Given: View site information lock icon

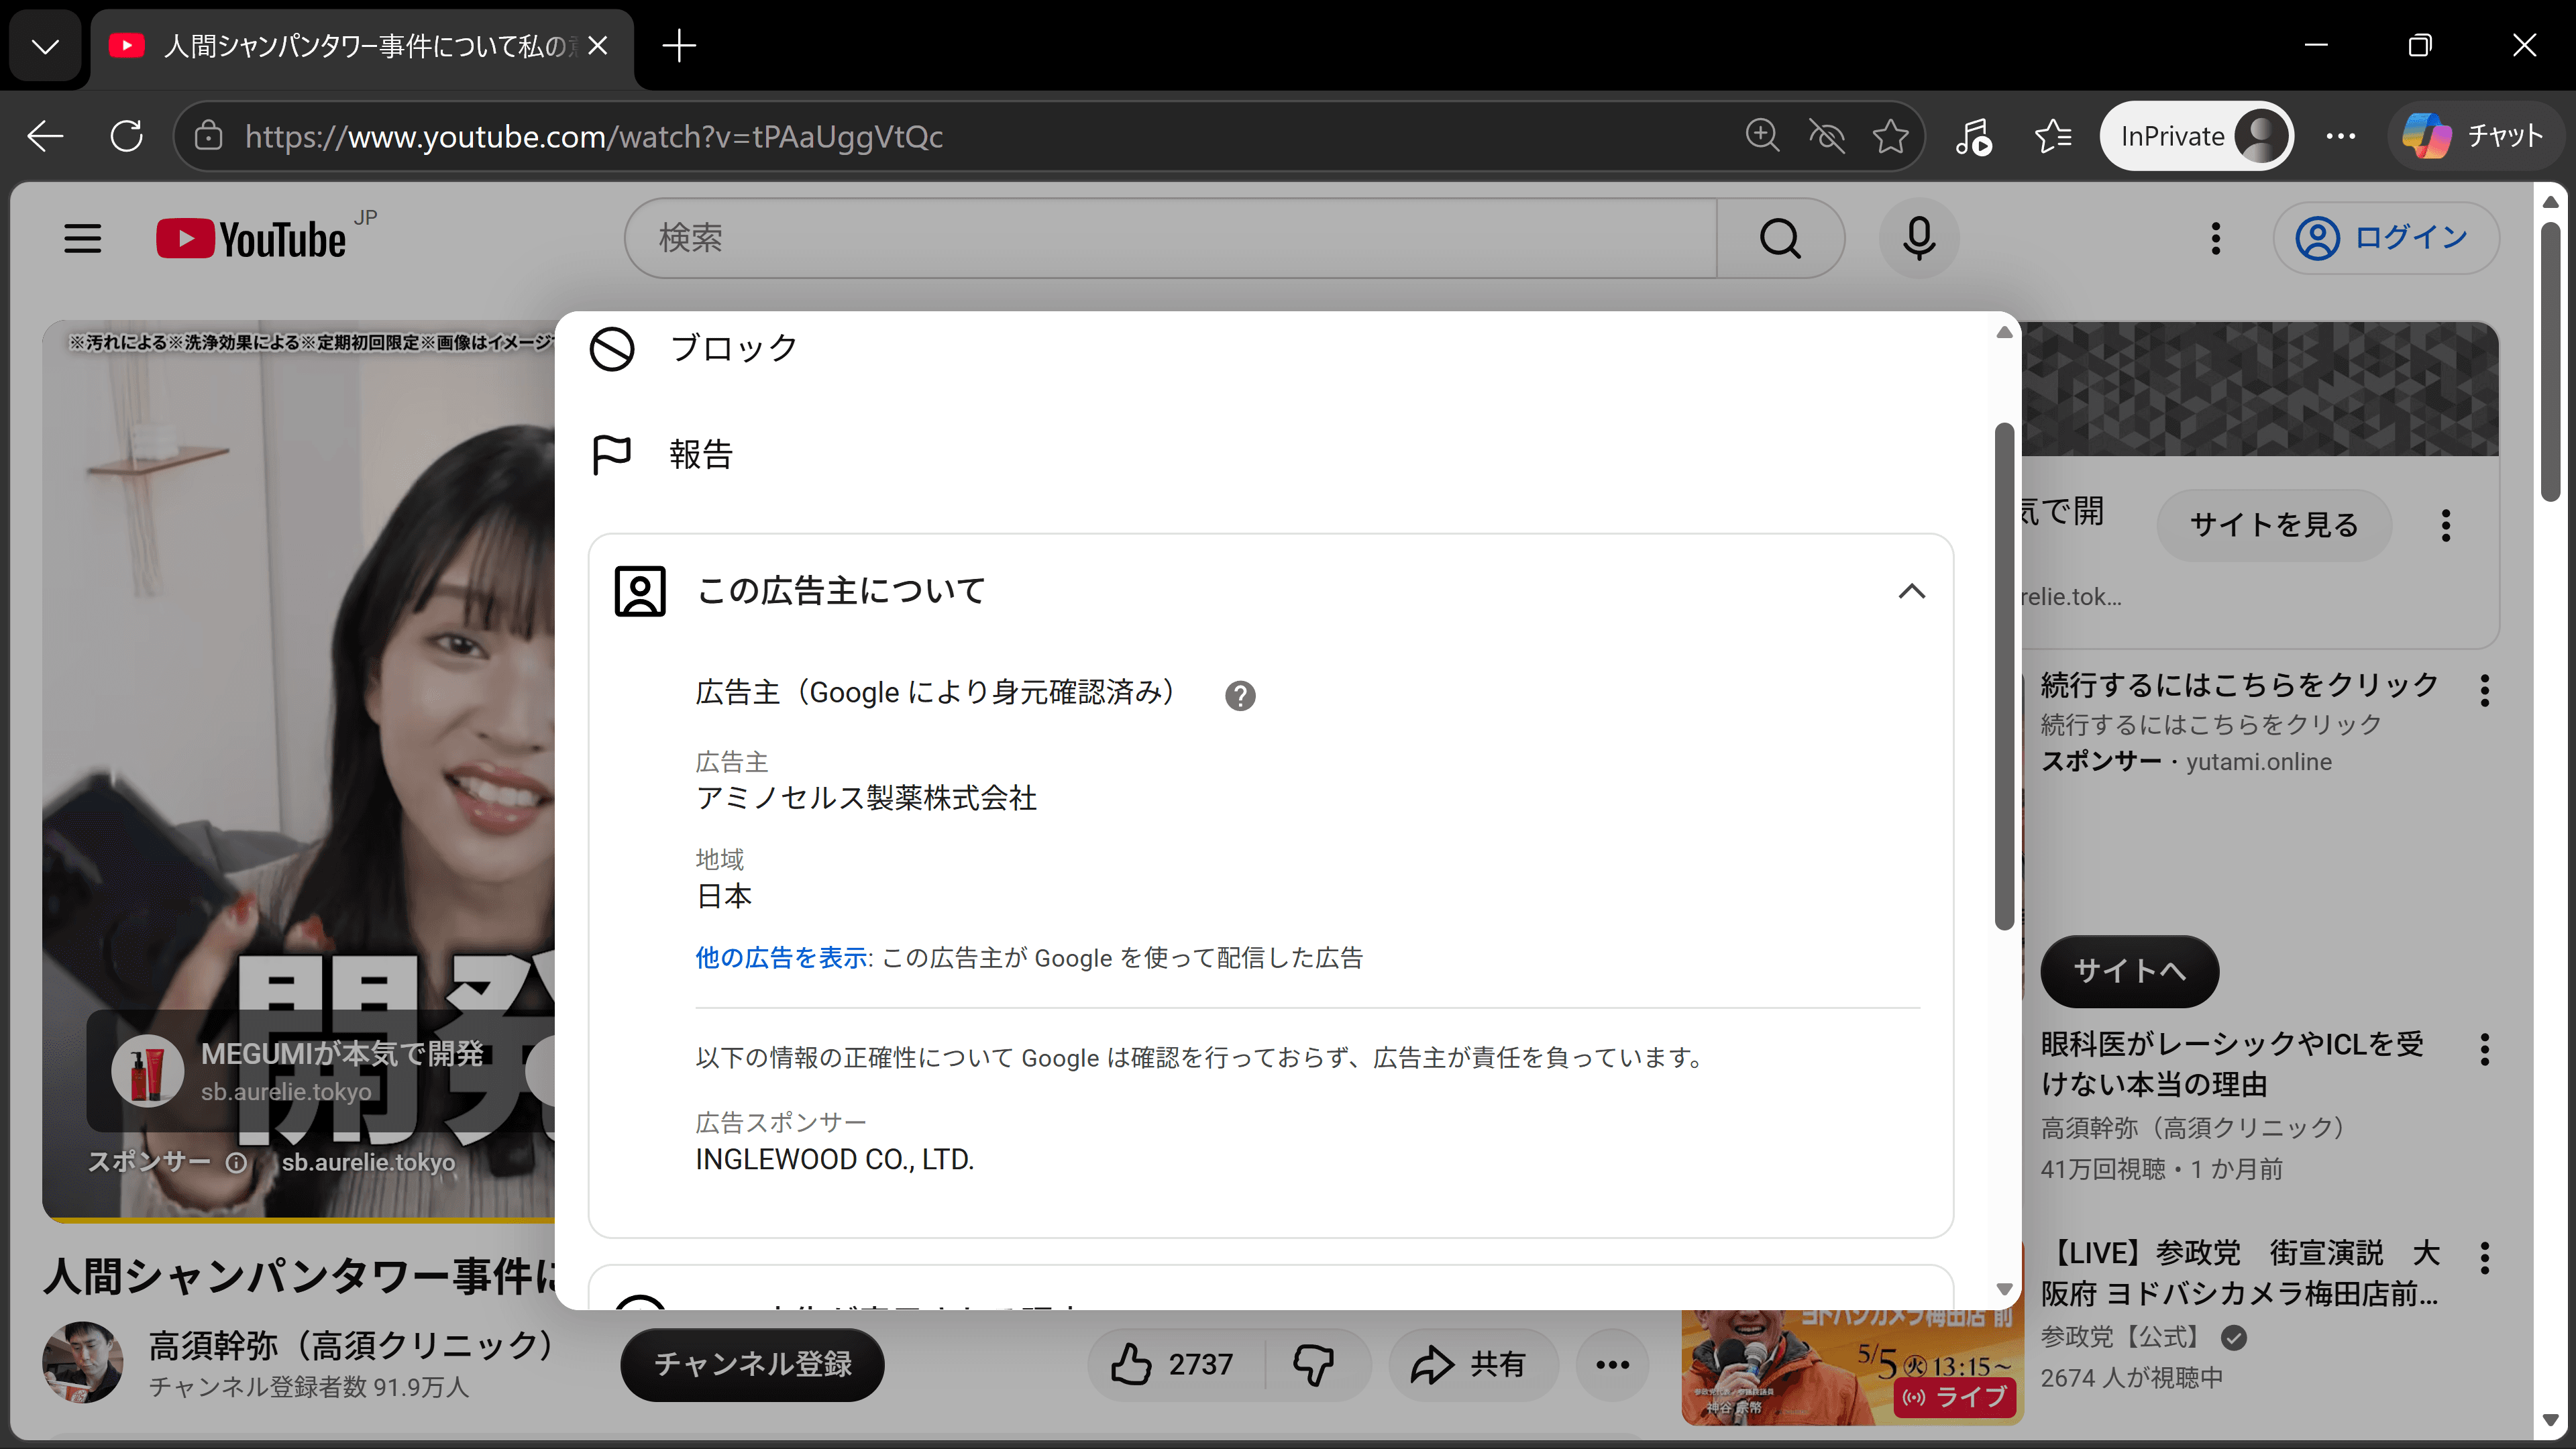Looking at the screenshot, I should (208, 136).
